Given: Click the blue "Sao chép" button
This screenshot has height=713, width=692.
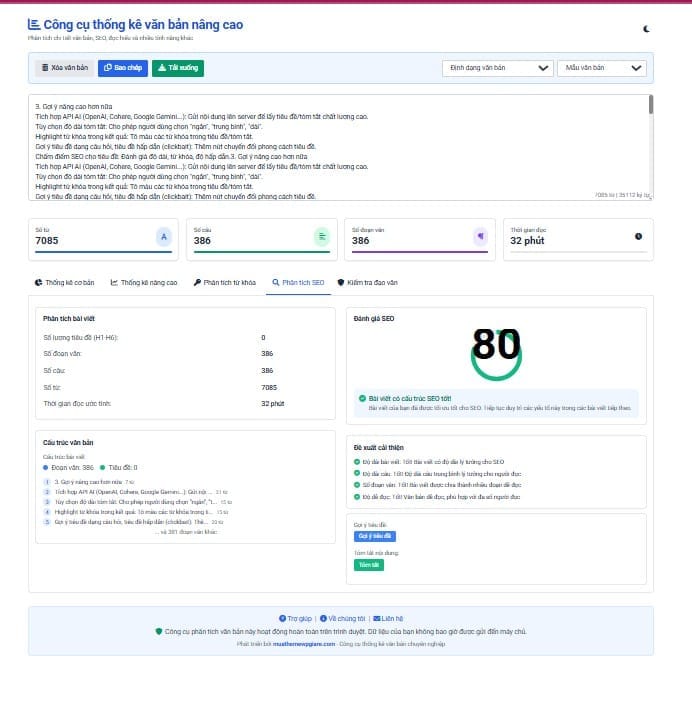Looking at the screenshot, I should click(x=122, y=68).
